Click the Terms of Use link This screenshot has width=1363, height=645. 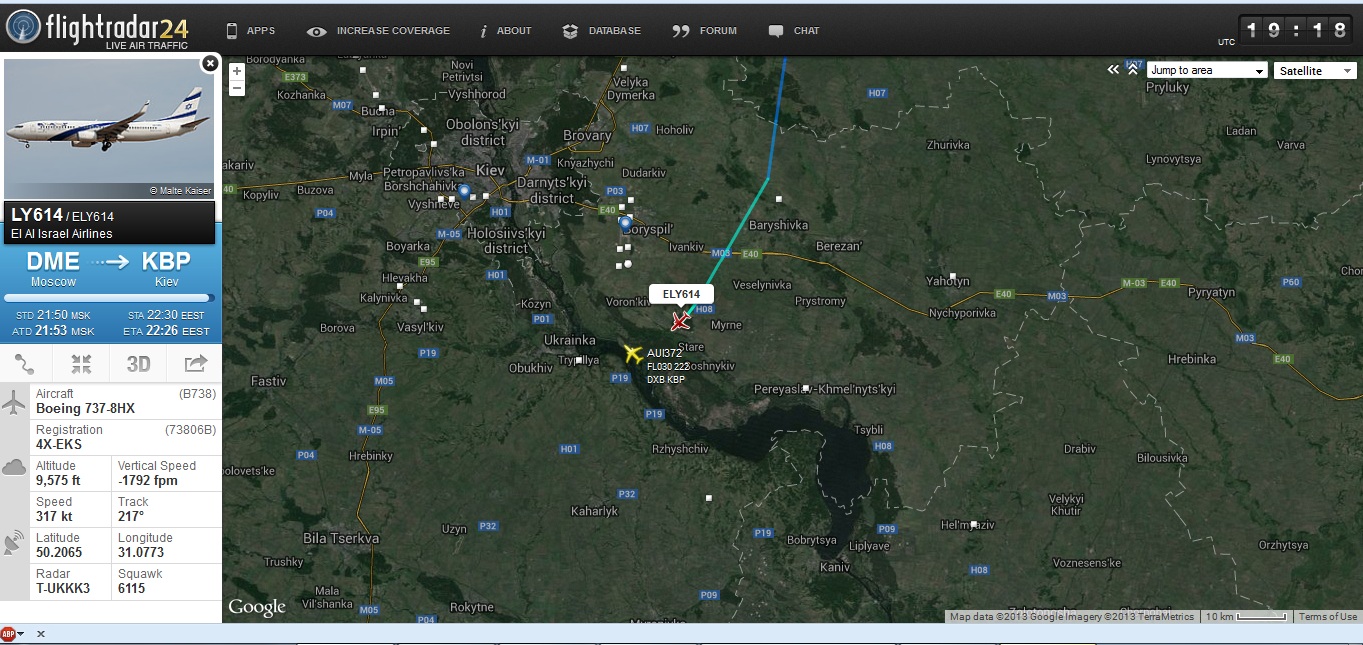(1328, 617)
